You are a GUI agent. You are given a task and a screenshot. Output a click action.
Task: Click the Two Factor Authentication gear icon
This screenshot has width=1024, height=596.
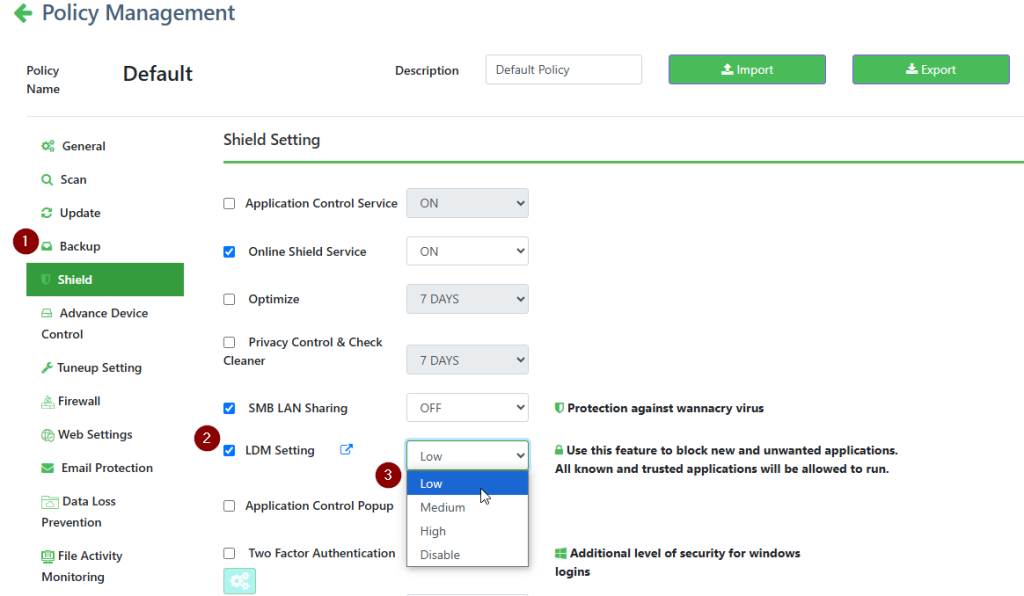click(x=239, y=581)
